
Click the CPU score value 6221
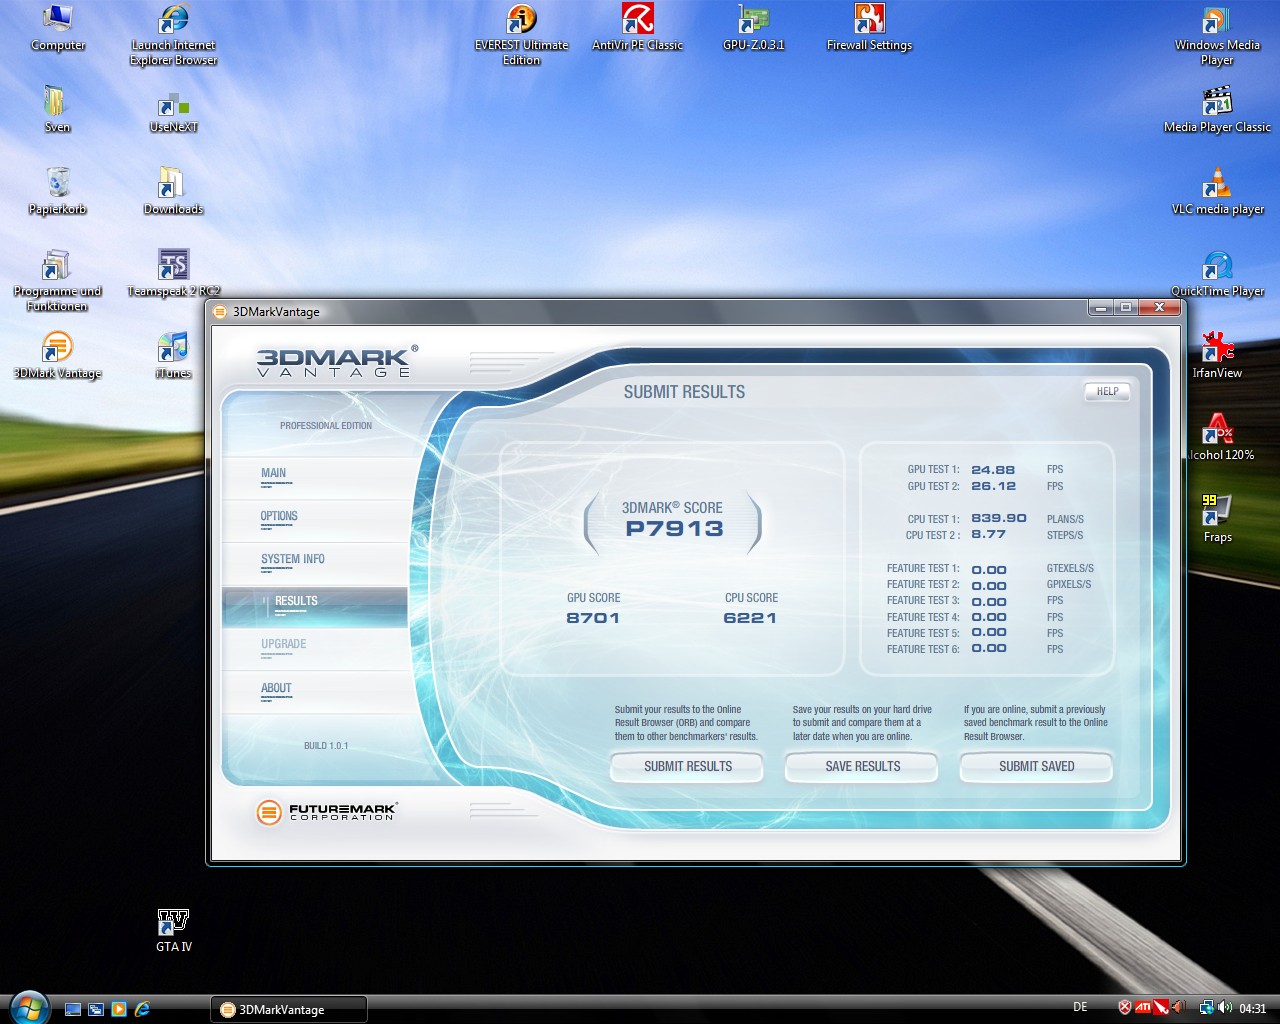750,618
